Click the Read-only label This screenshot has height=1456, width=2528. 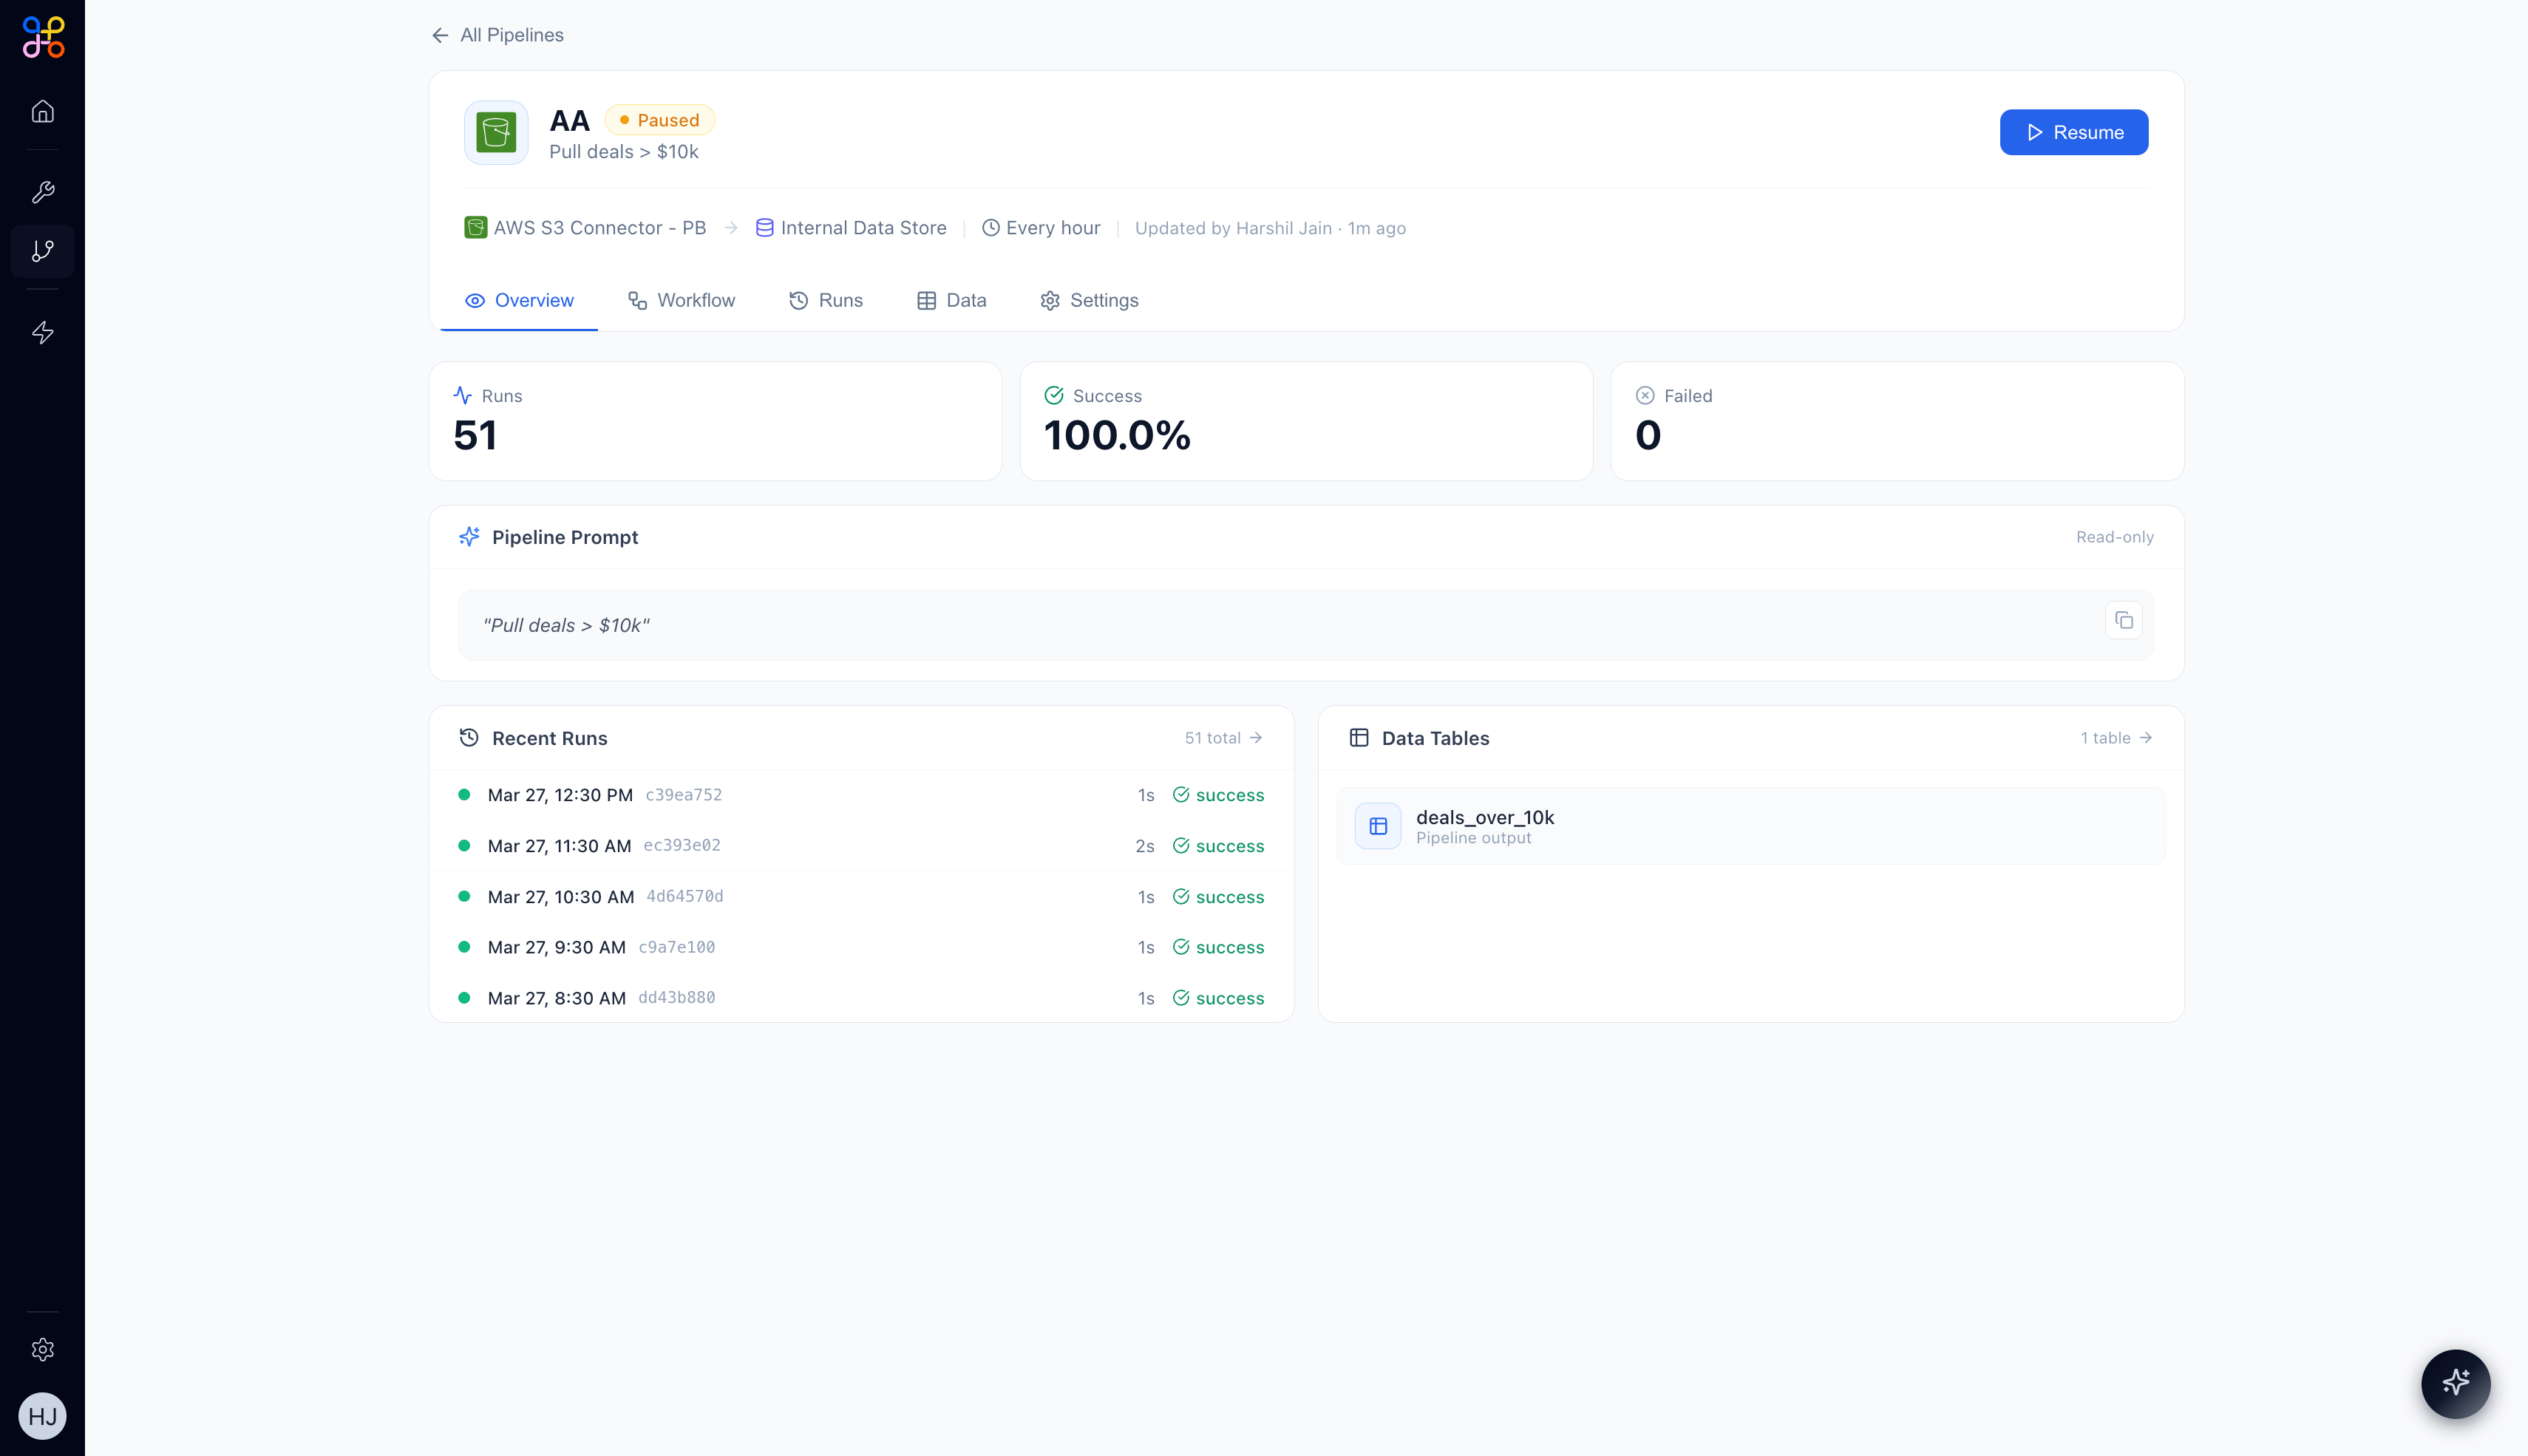pos(2114,537)
